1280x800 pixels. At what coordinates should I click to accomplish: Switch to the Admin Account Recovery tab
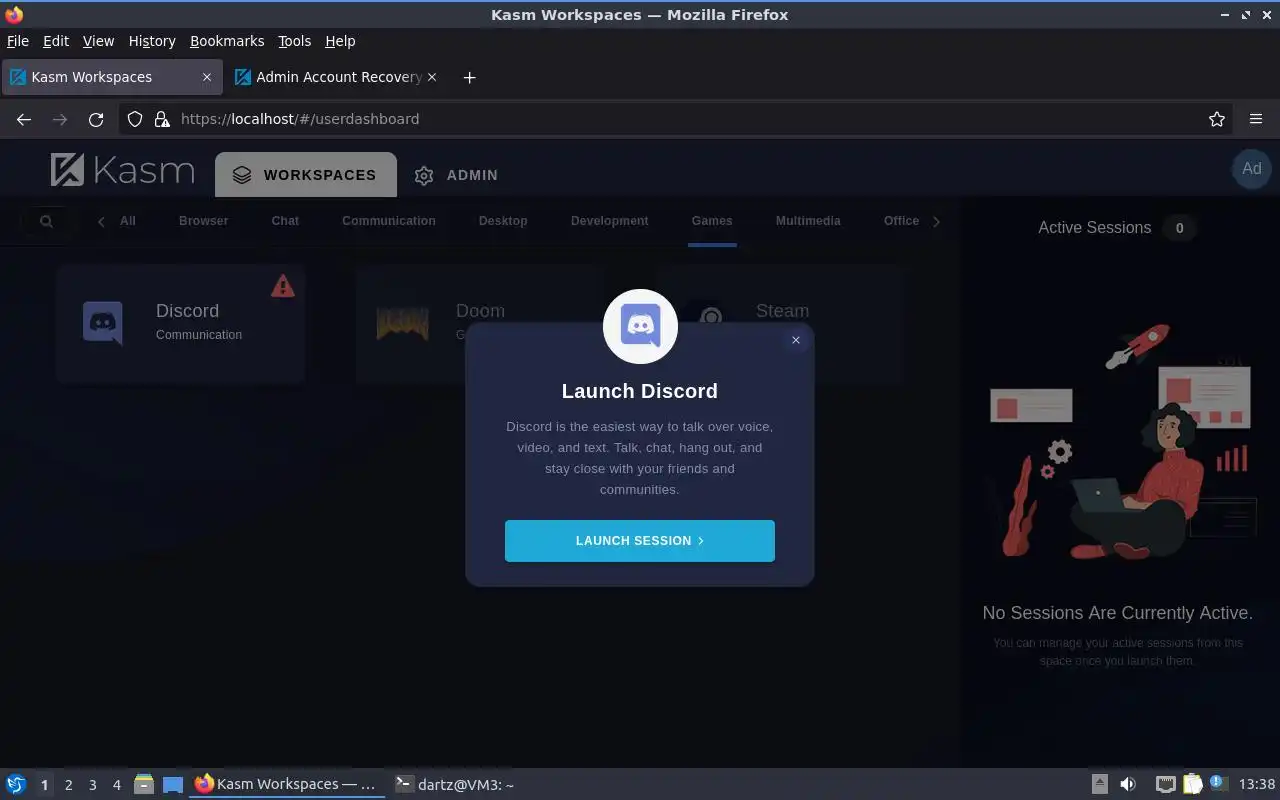pyautogui.click(x=337, y=77)
